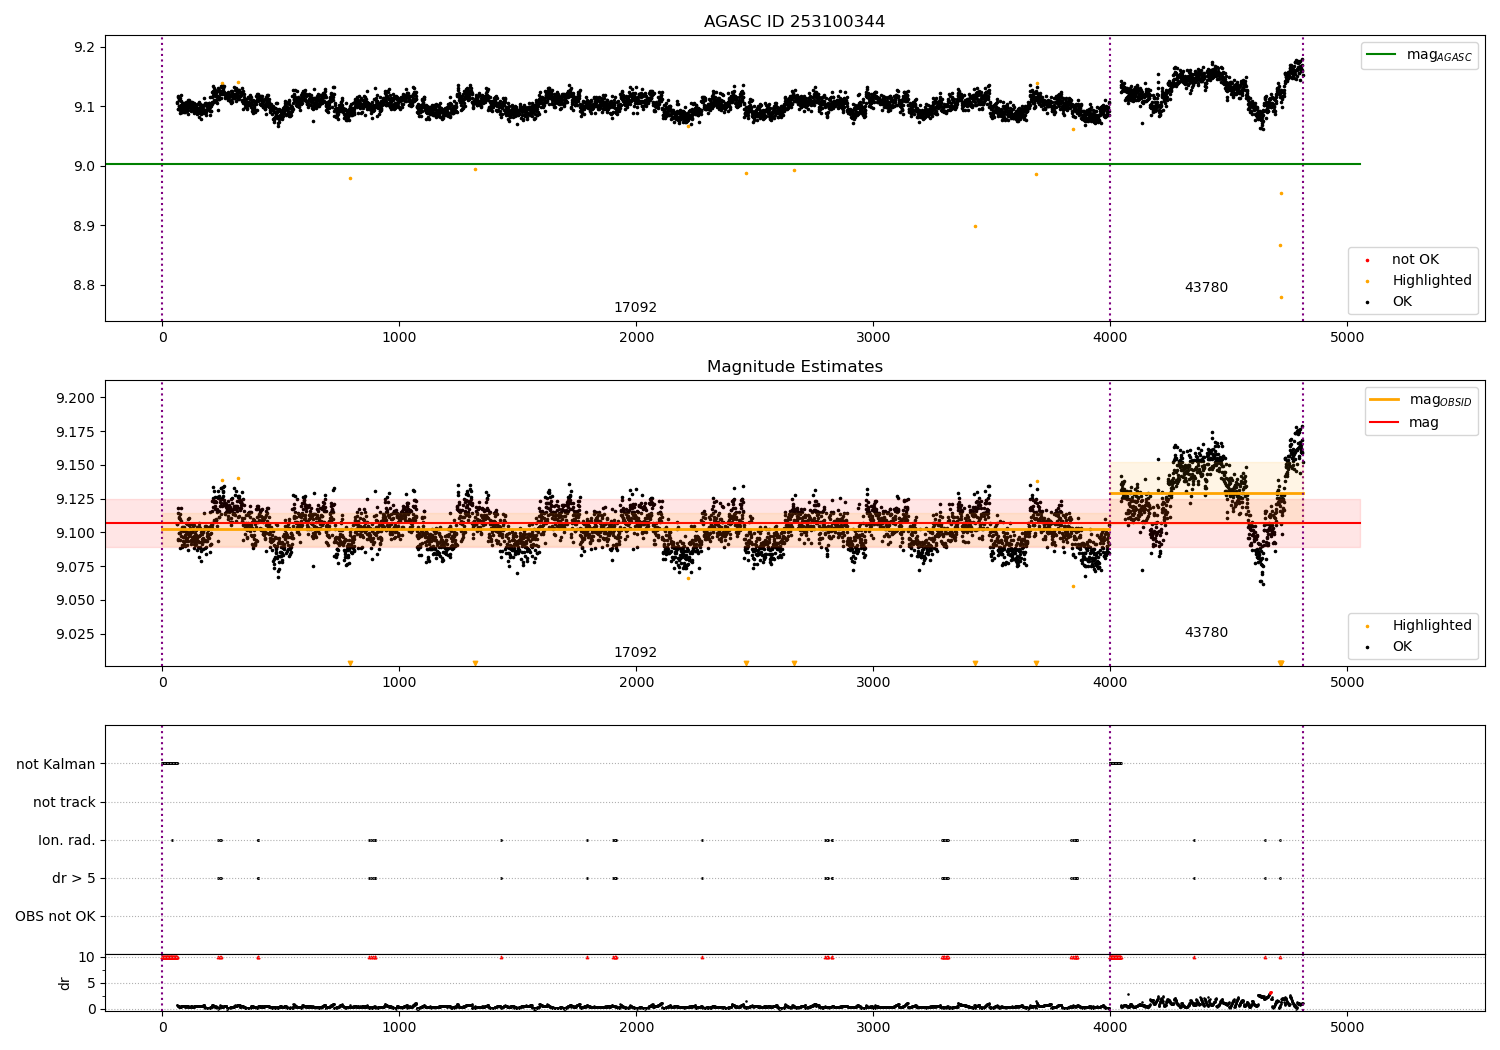Image resolution: width=1500 pixels, height=1050 pixels.
Task: Click the '9.0' y-axis tick of the top plot
Action: click(85, 167)
